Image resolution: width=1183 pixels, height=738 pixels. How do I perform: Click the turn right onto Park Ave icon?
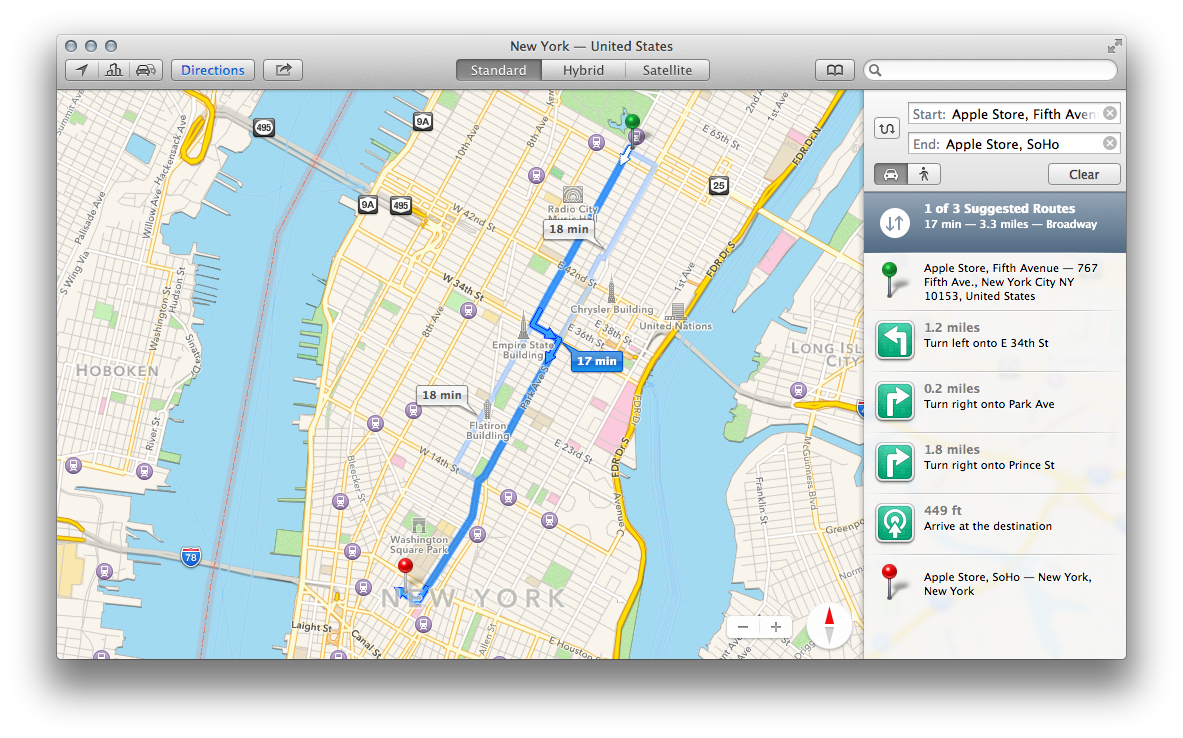[x=895, y=401]
